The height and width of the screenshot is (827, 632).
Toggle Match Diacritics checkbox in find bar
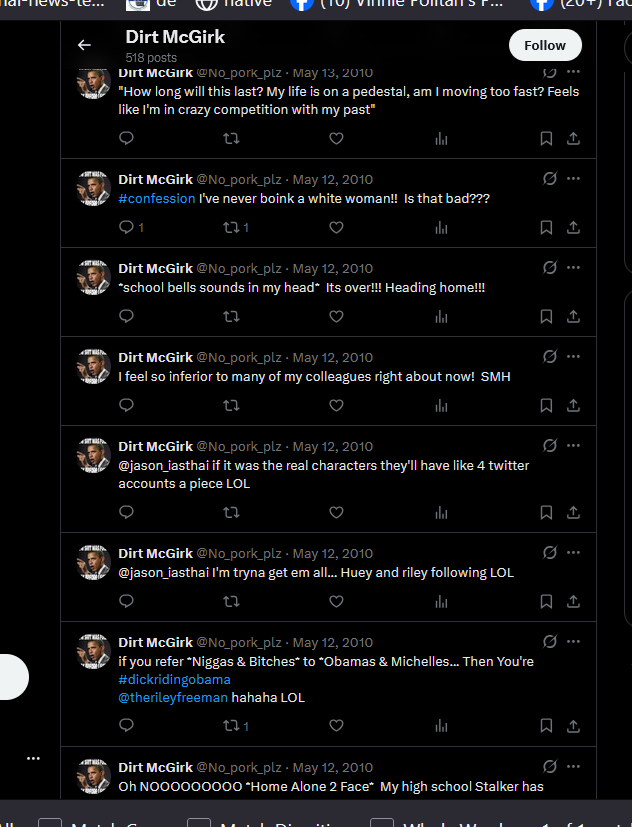point(199,823)
